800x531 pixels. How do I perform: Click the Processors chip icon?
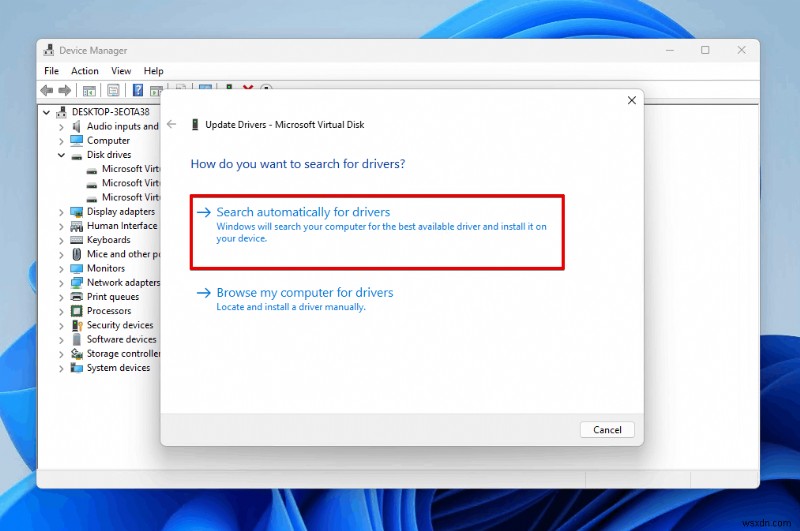pyautogui.click(x=77, y=311)
